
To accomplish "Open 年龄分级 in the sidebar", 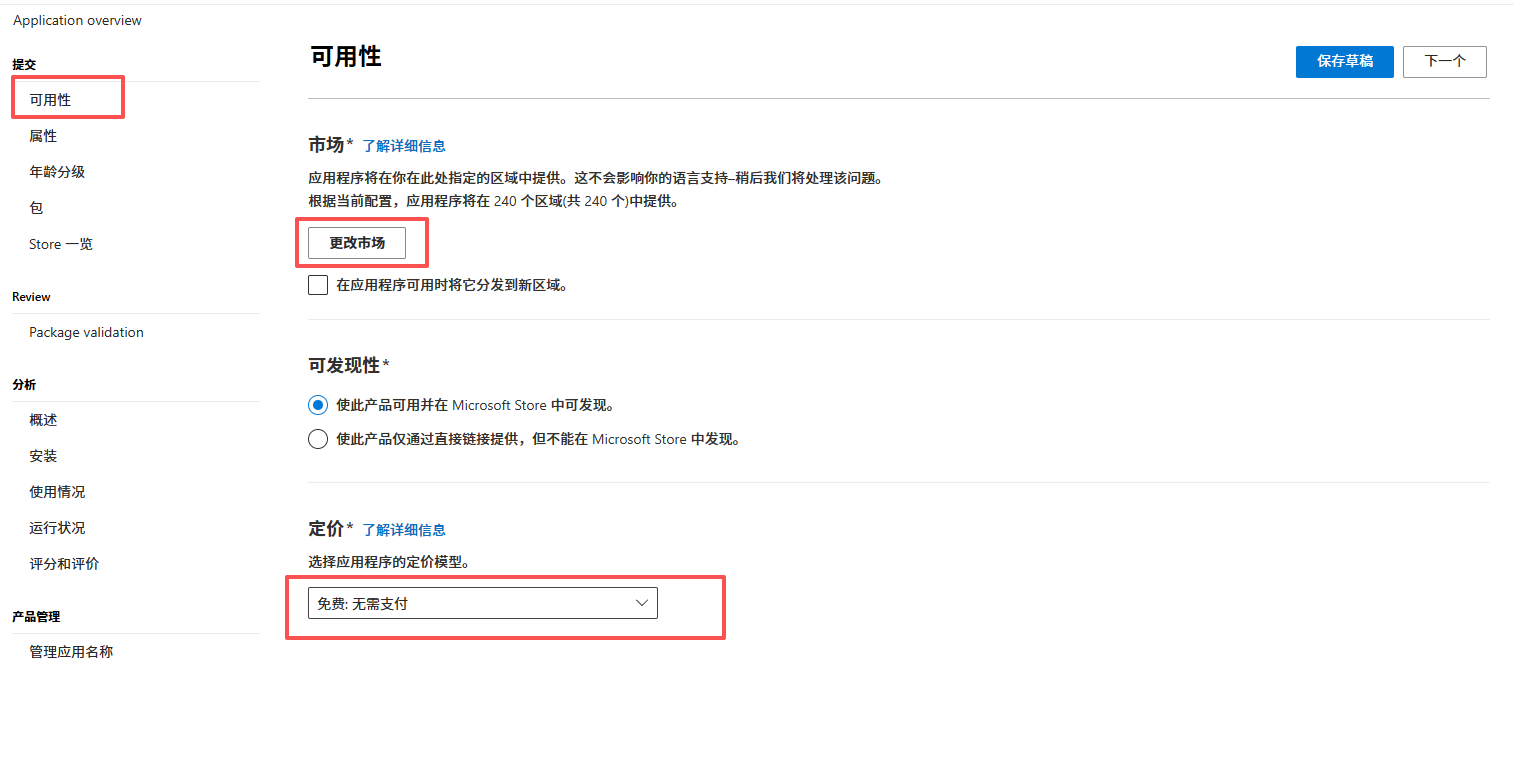I will pos(57,172).
